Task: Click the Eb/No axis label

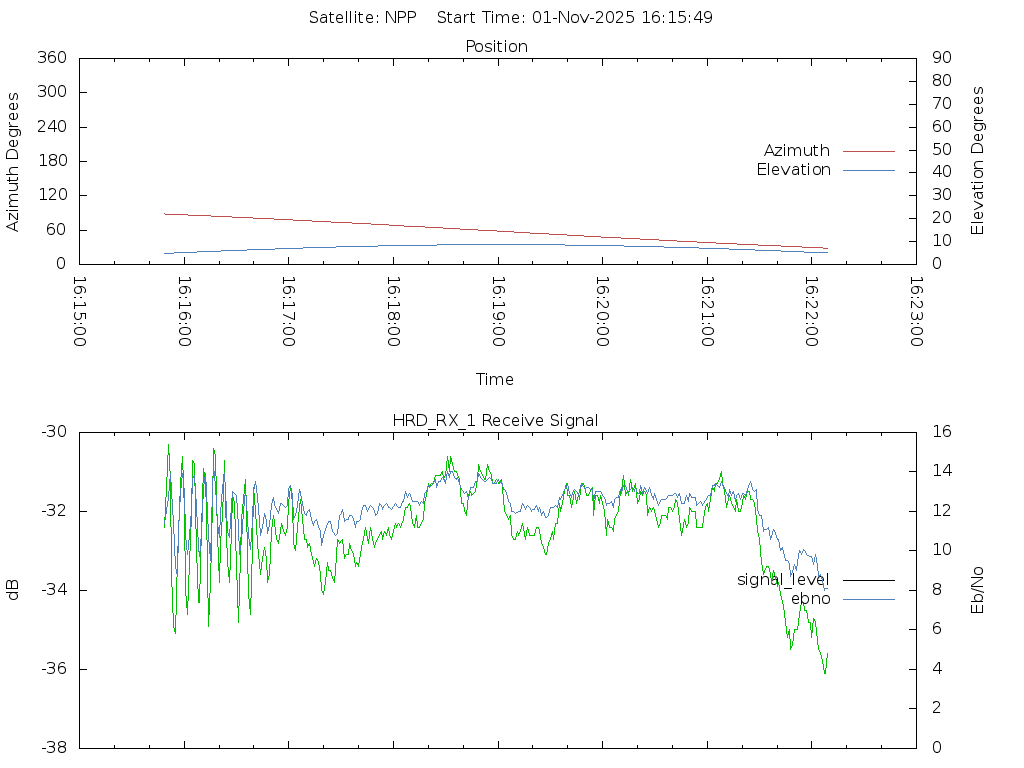Action: click(x=978, y=590)
